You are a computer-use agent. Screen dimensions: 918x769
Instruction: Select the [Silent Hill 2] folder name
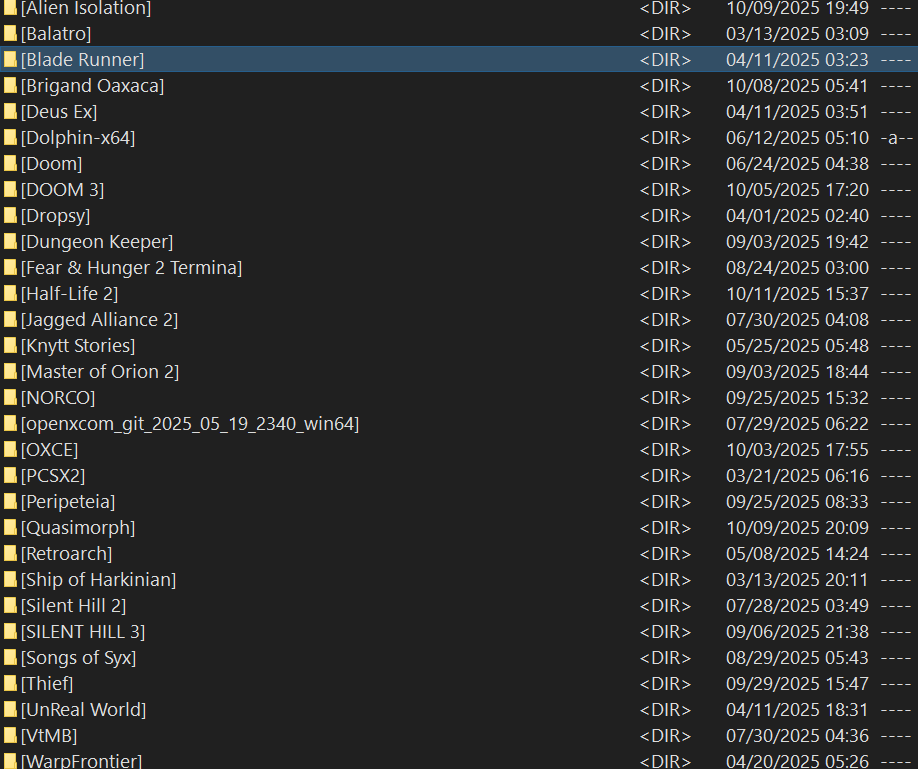(73, 606)
